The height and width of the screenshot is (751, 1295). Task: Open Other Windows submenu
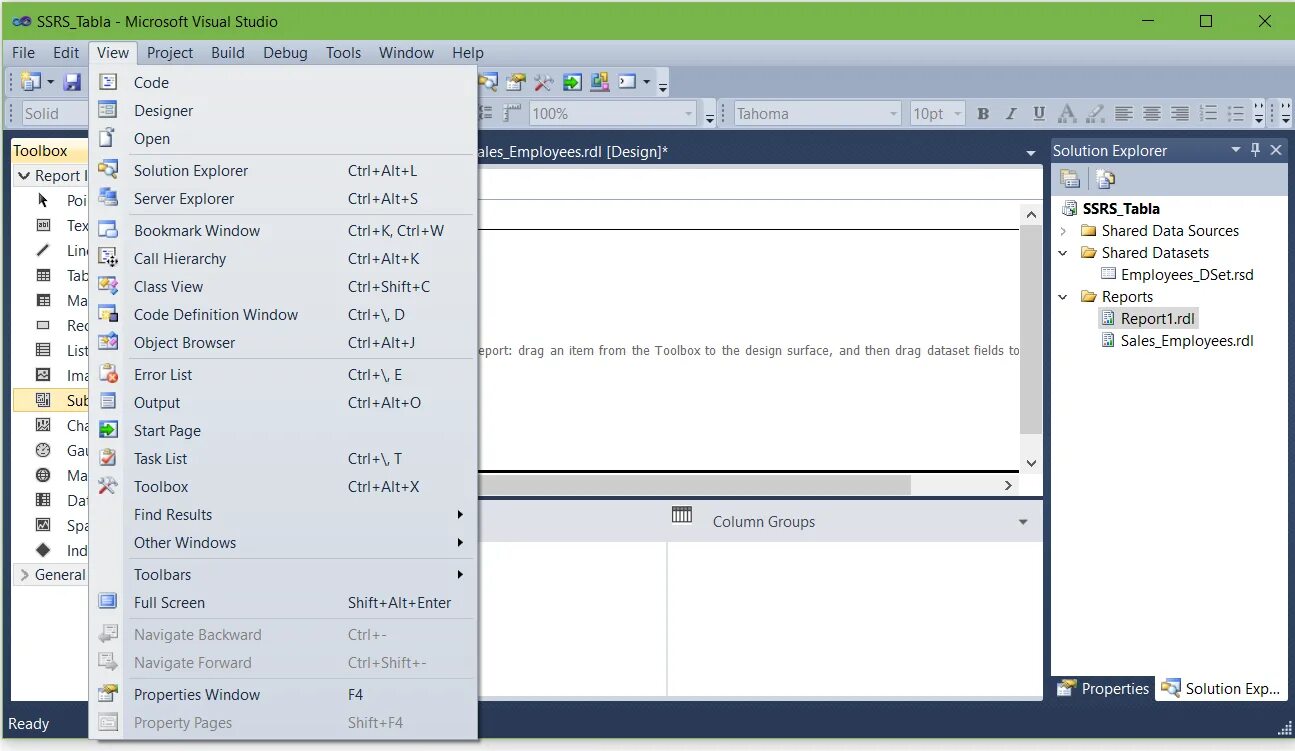[285, 543]
